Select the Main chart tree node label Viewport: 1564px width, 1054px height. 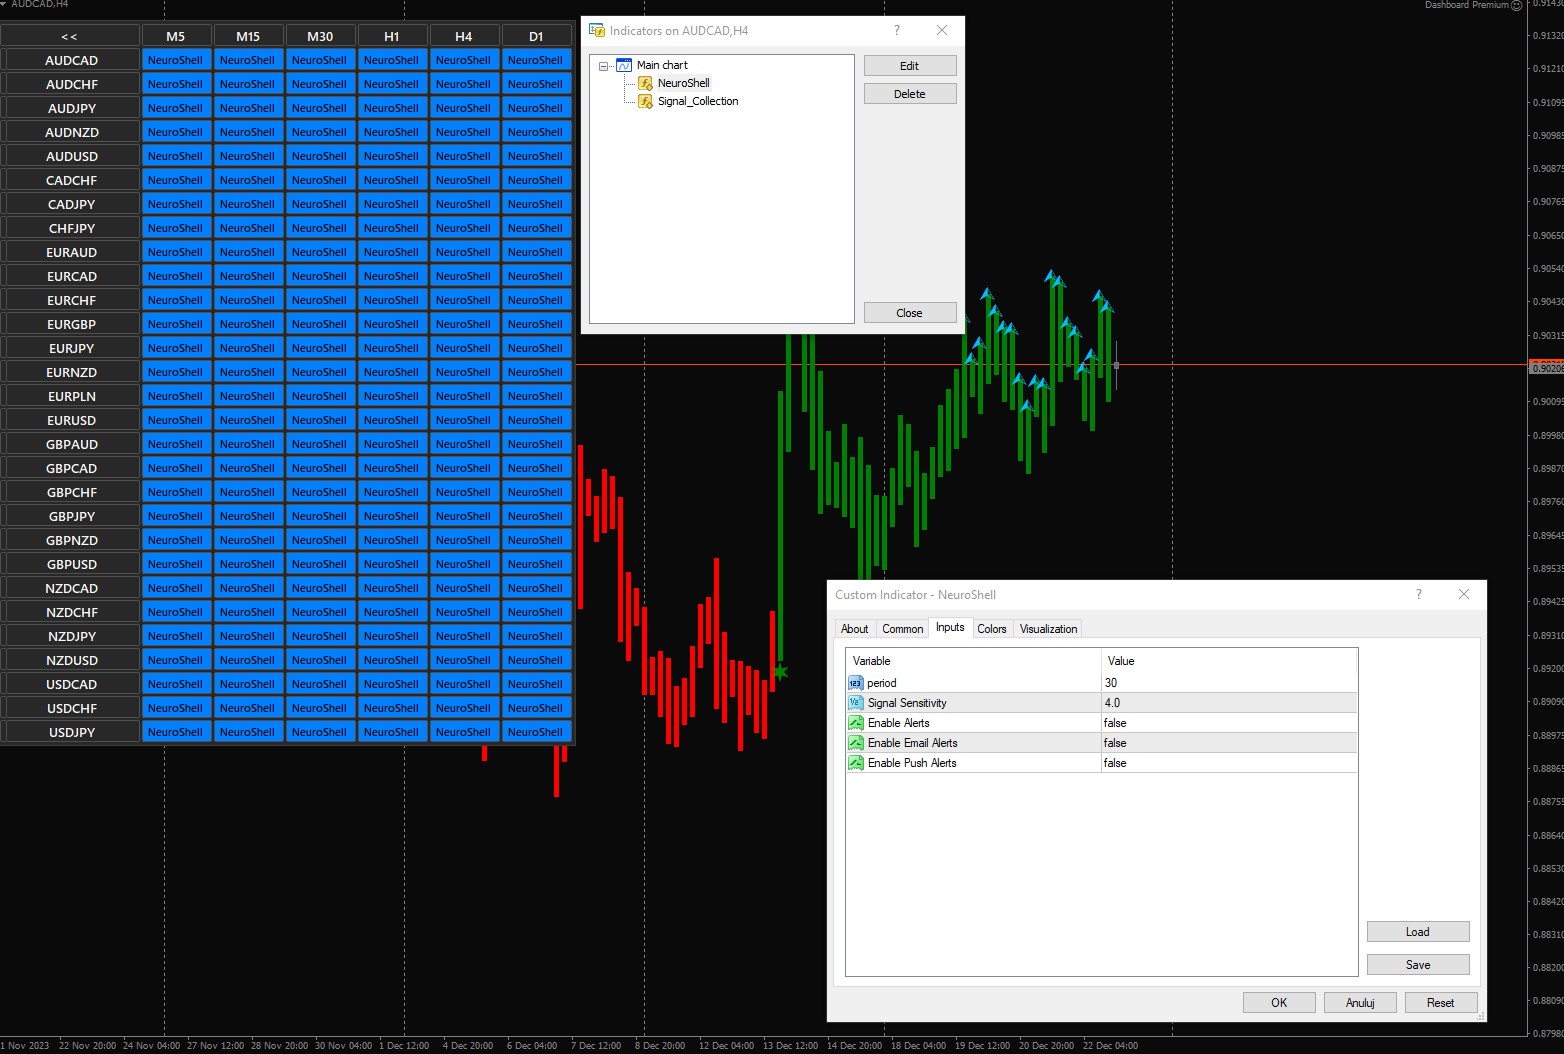click(x=662, y=65)
